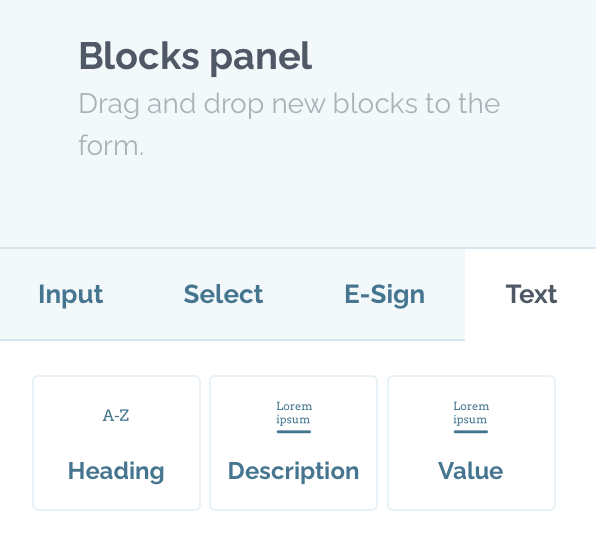Click the Description label text
Screen dimensions: 596x553
293,471
